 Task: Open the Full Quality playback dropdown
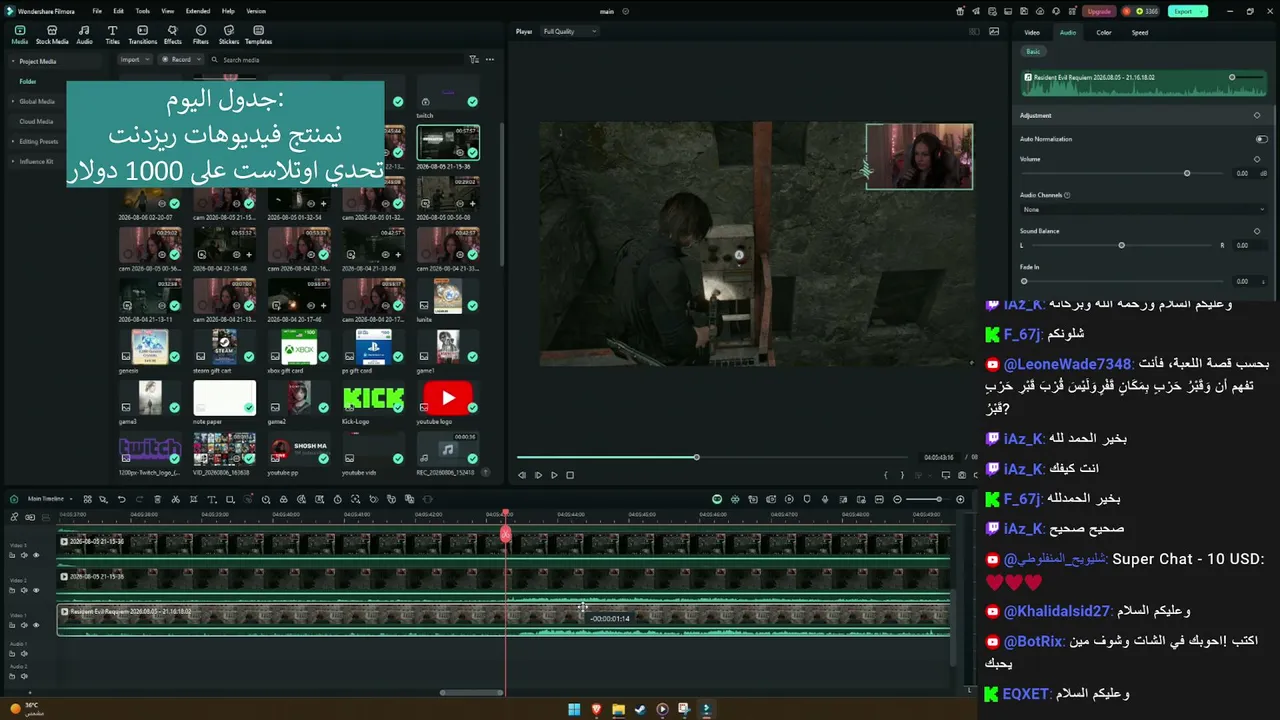point(569,32)
